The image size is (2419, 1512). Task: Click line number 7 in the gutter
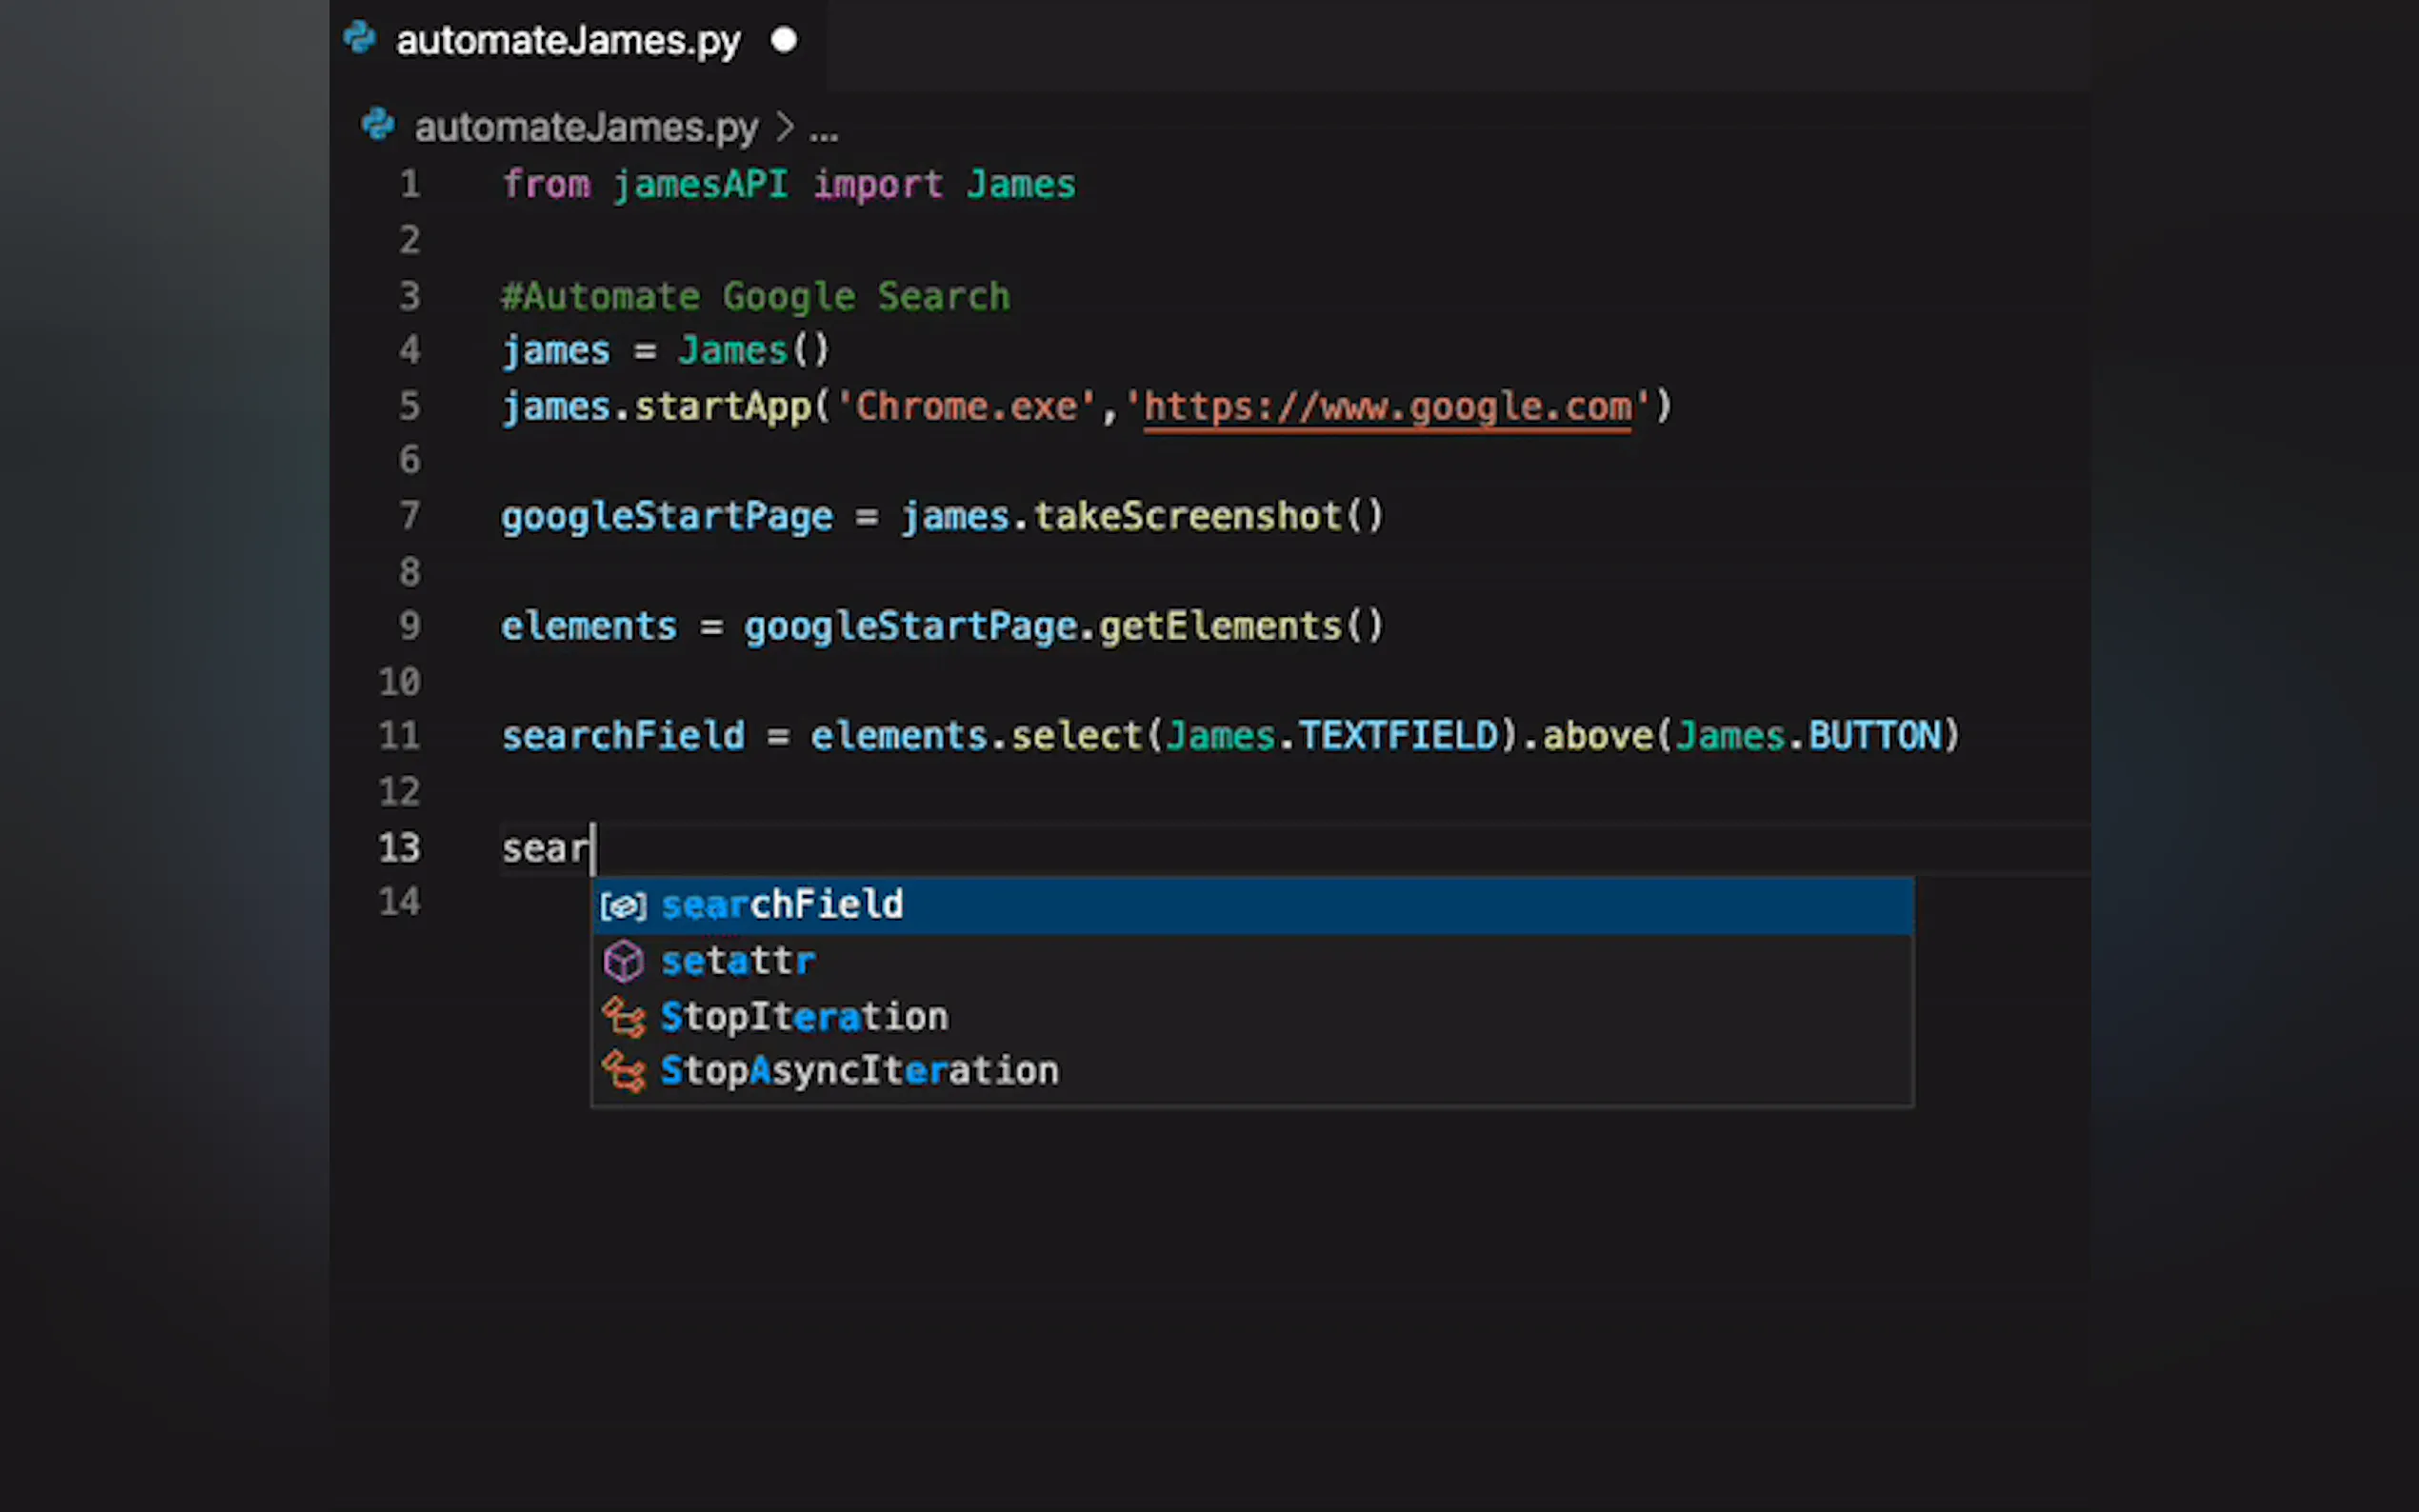coord(409,516)
